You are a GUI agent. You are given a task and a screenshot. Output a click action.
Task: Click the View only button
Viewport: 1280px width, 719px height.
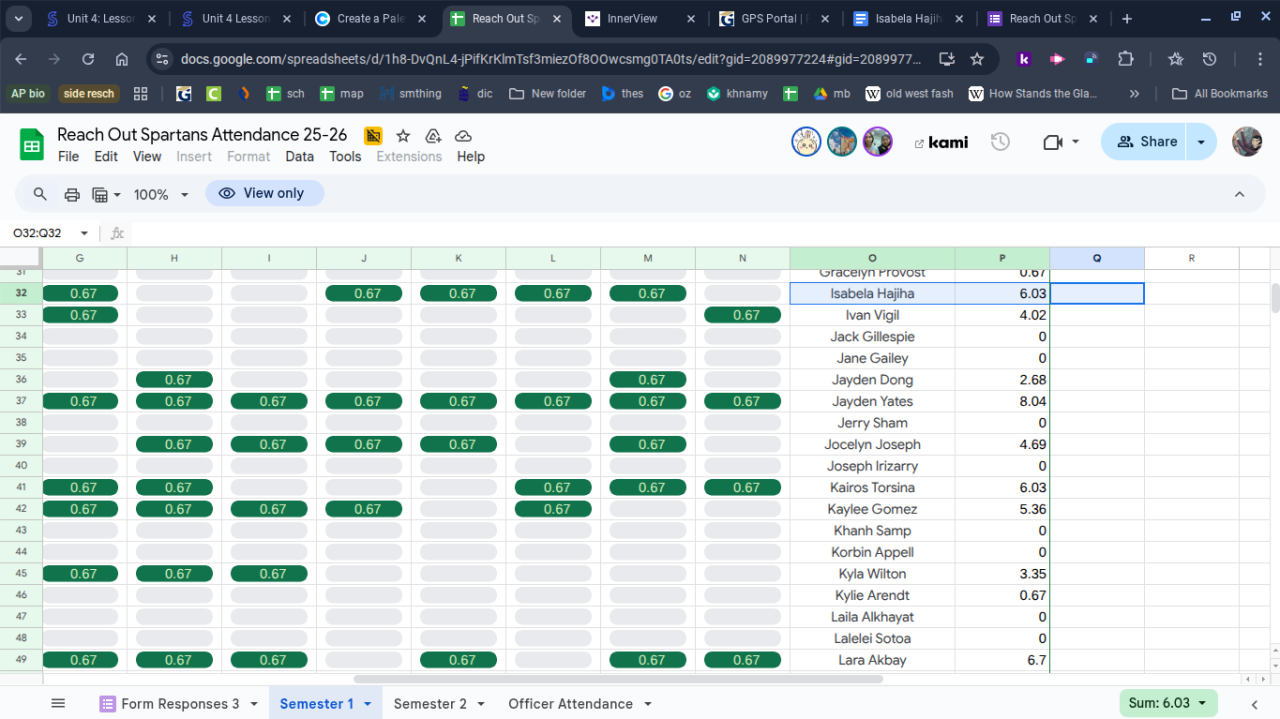click(264, 193)
